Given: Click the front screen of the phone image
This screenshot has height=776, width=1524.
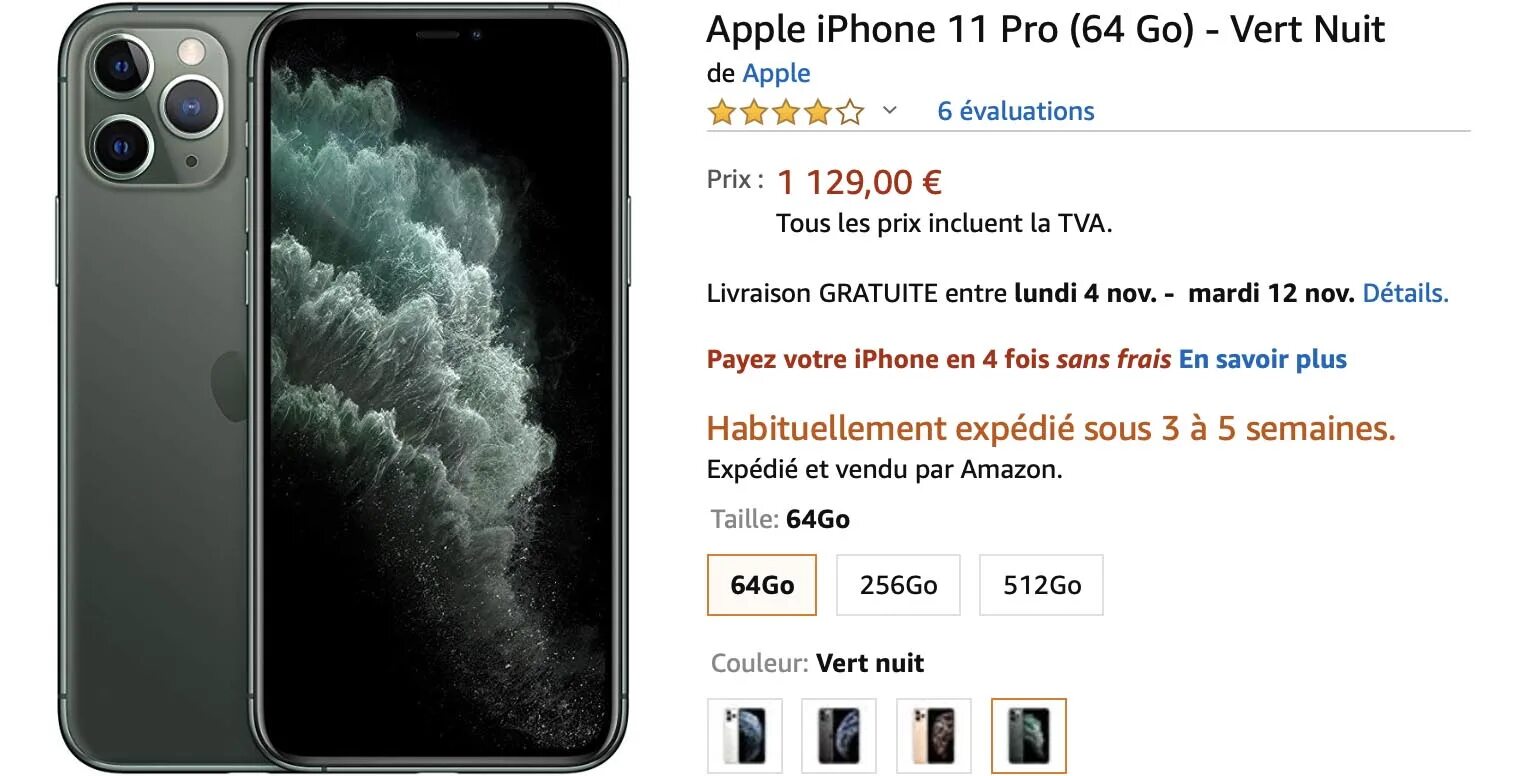Looking at the screenshot, I should [x=440, y=390].
